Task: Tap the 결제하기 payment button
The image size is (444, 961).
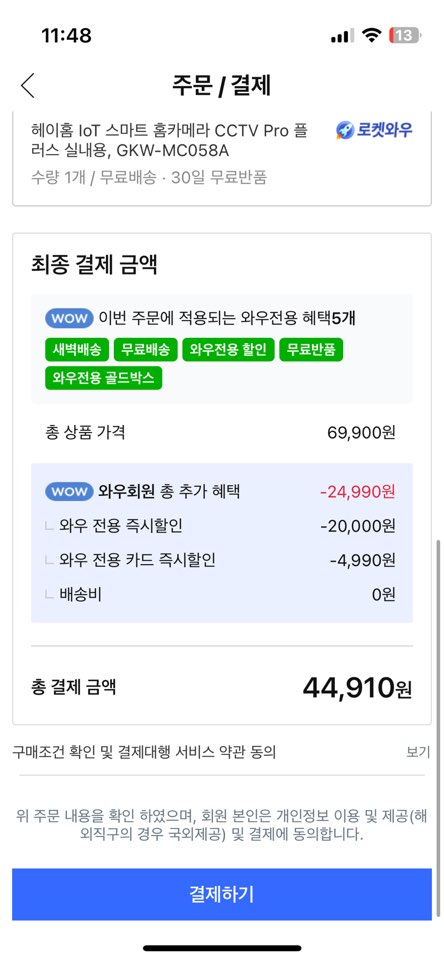Action: (x=221, y=894)
